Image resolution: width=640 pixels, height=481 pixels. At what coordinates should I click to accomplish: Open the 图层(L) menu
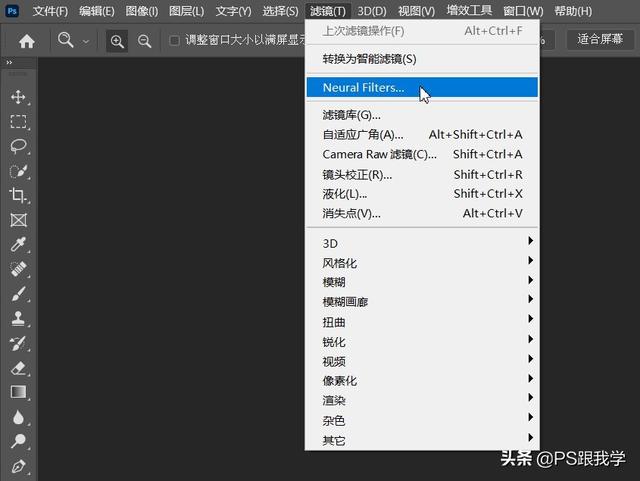pos(187,11)
